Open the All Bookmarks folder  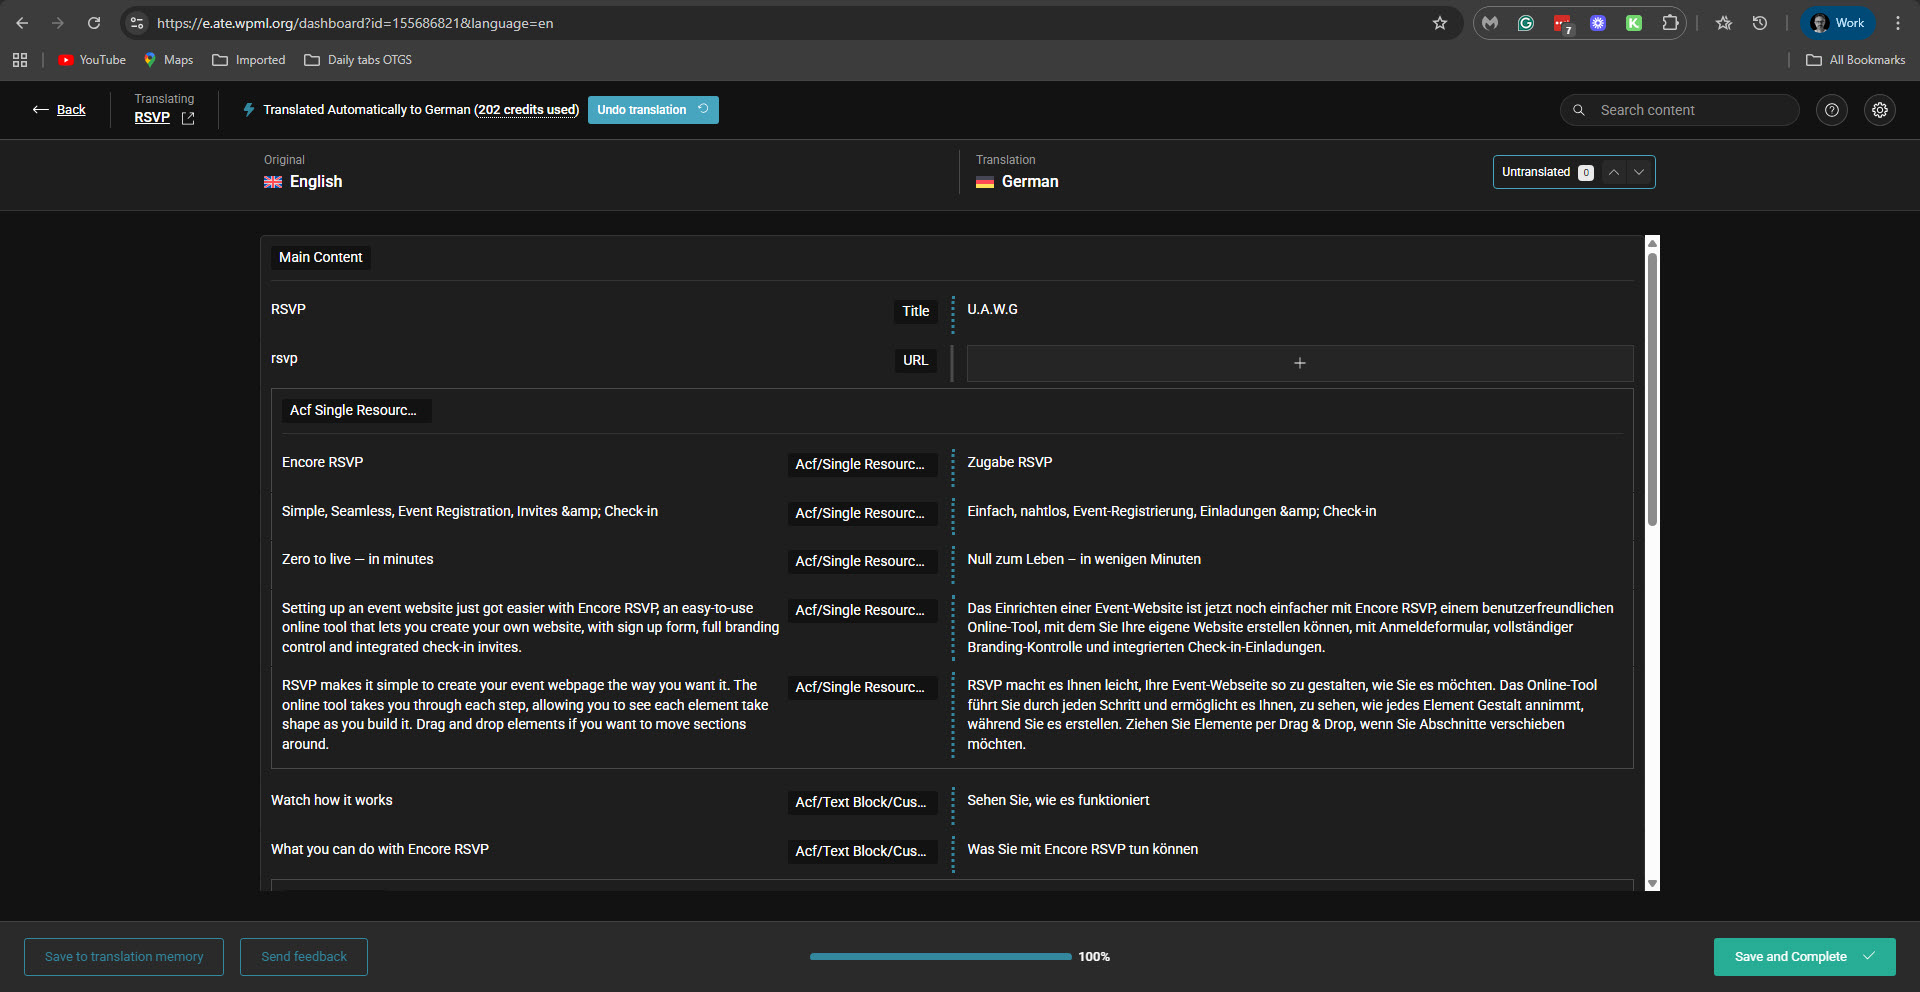pyautogui.click(x=1856, y=60)
